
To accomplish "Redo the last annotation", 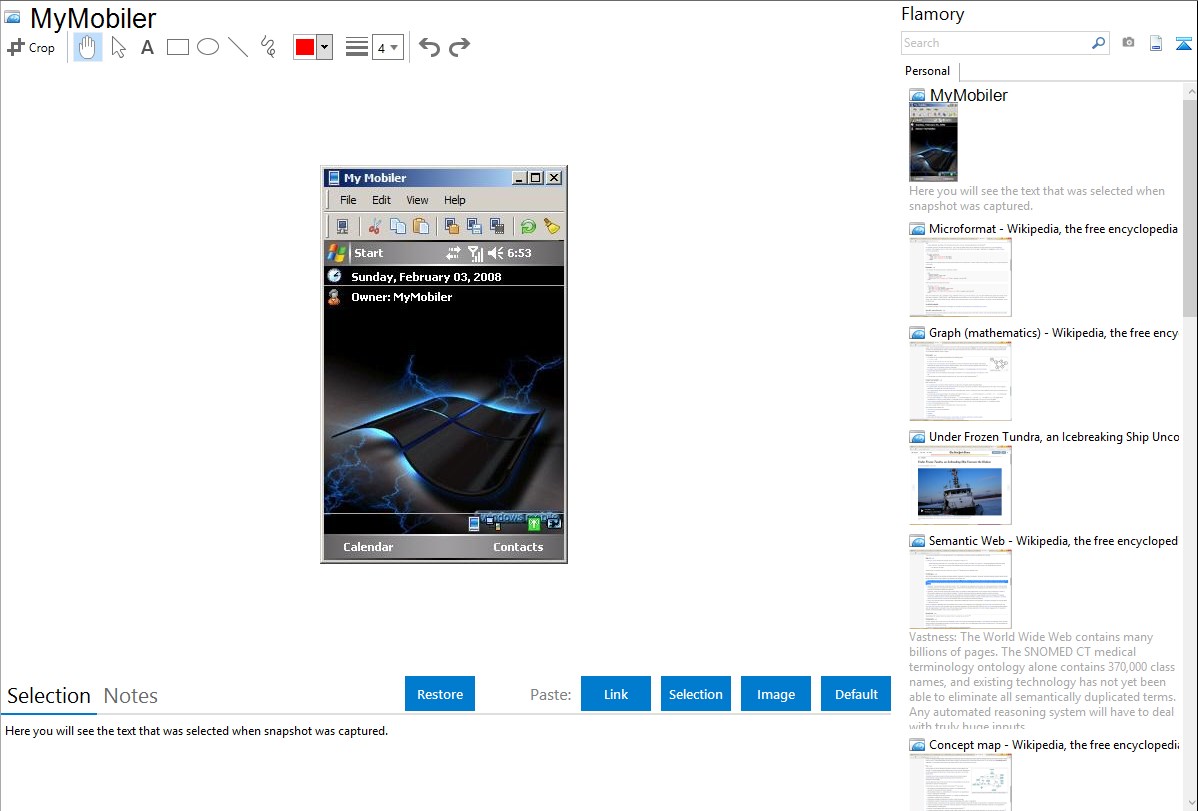I will click(459, 47).
